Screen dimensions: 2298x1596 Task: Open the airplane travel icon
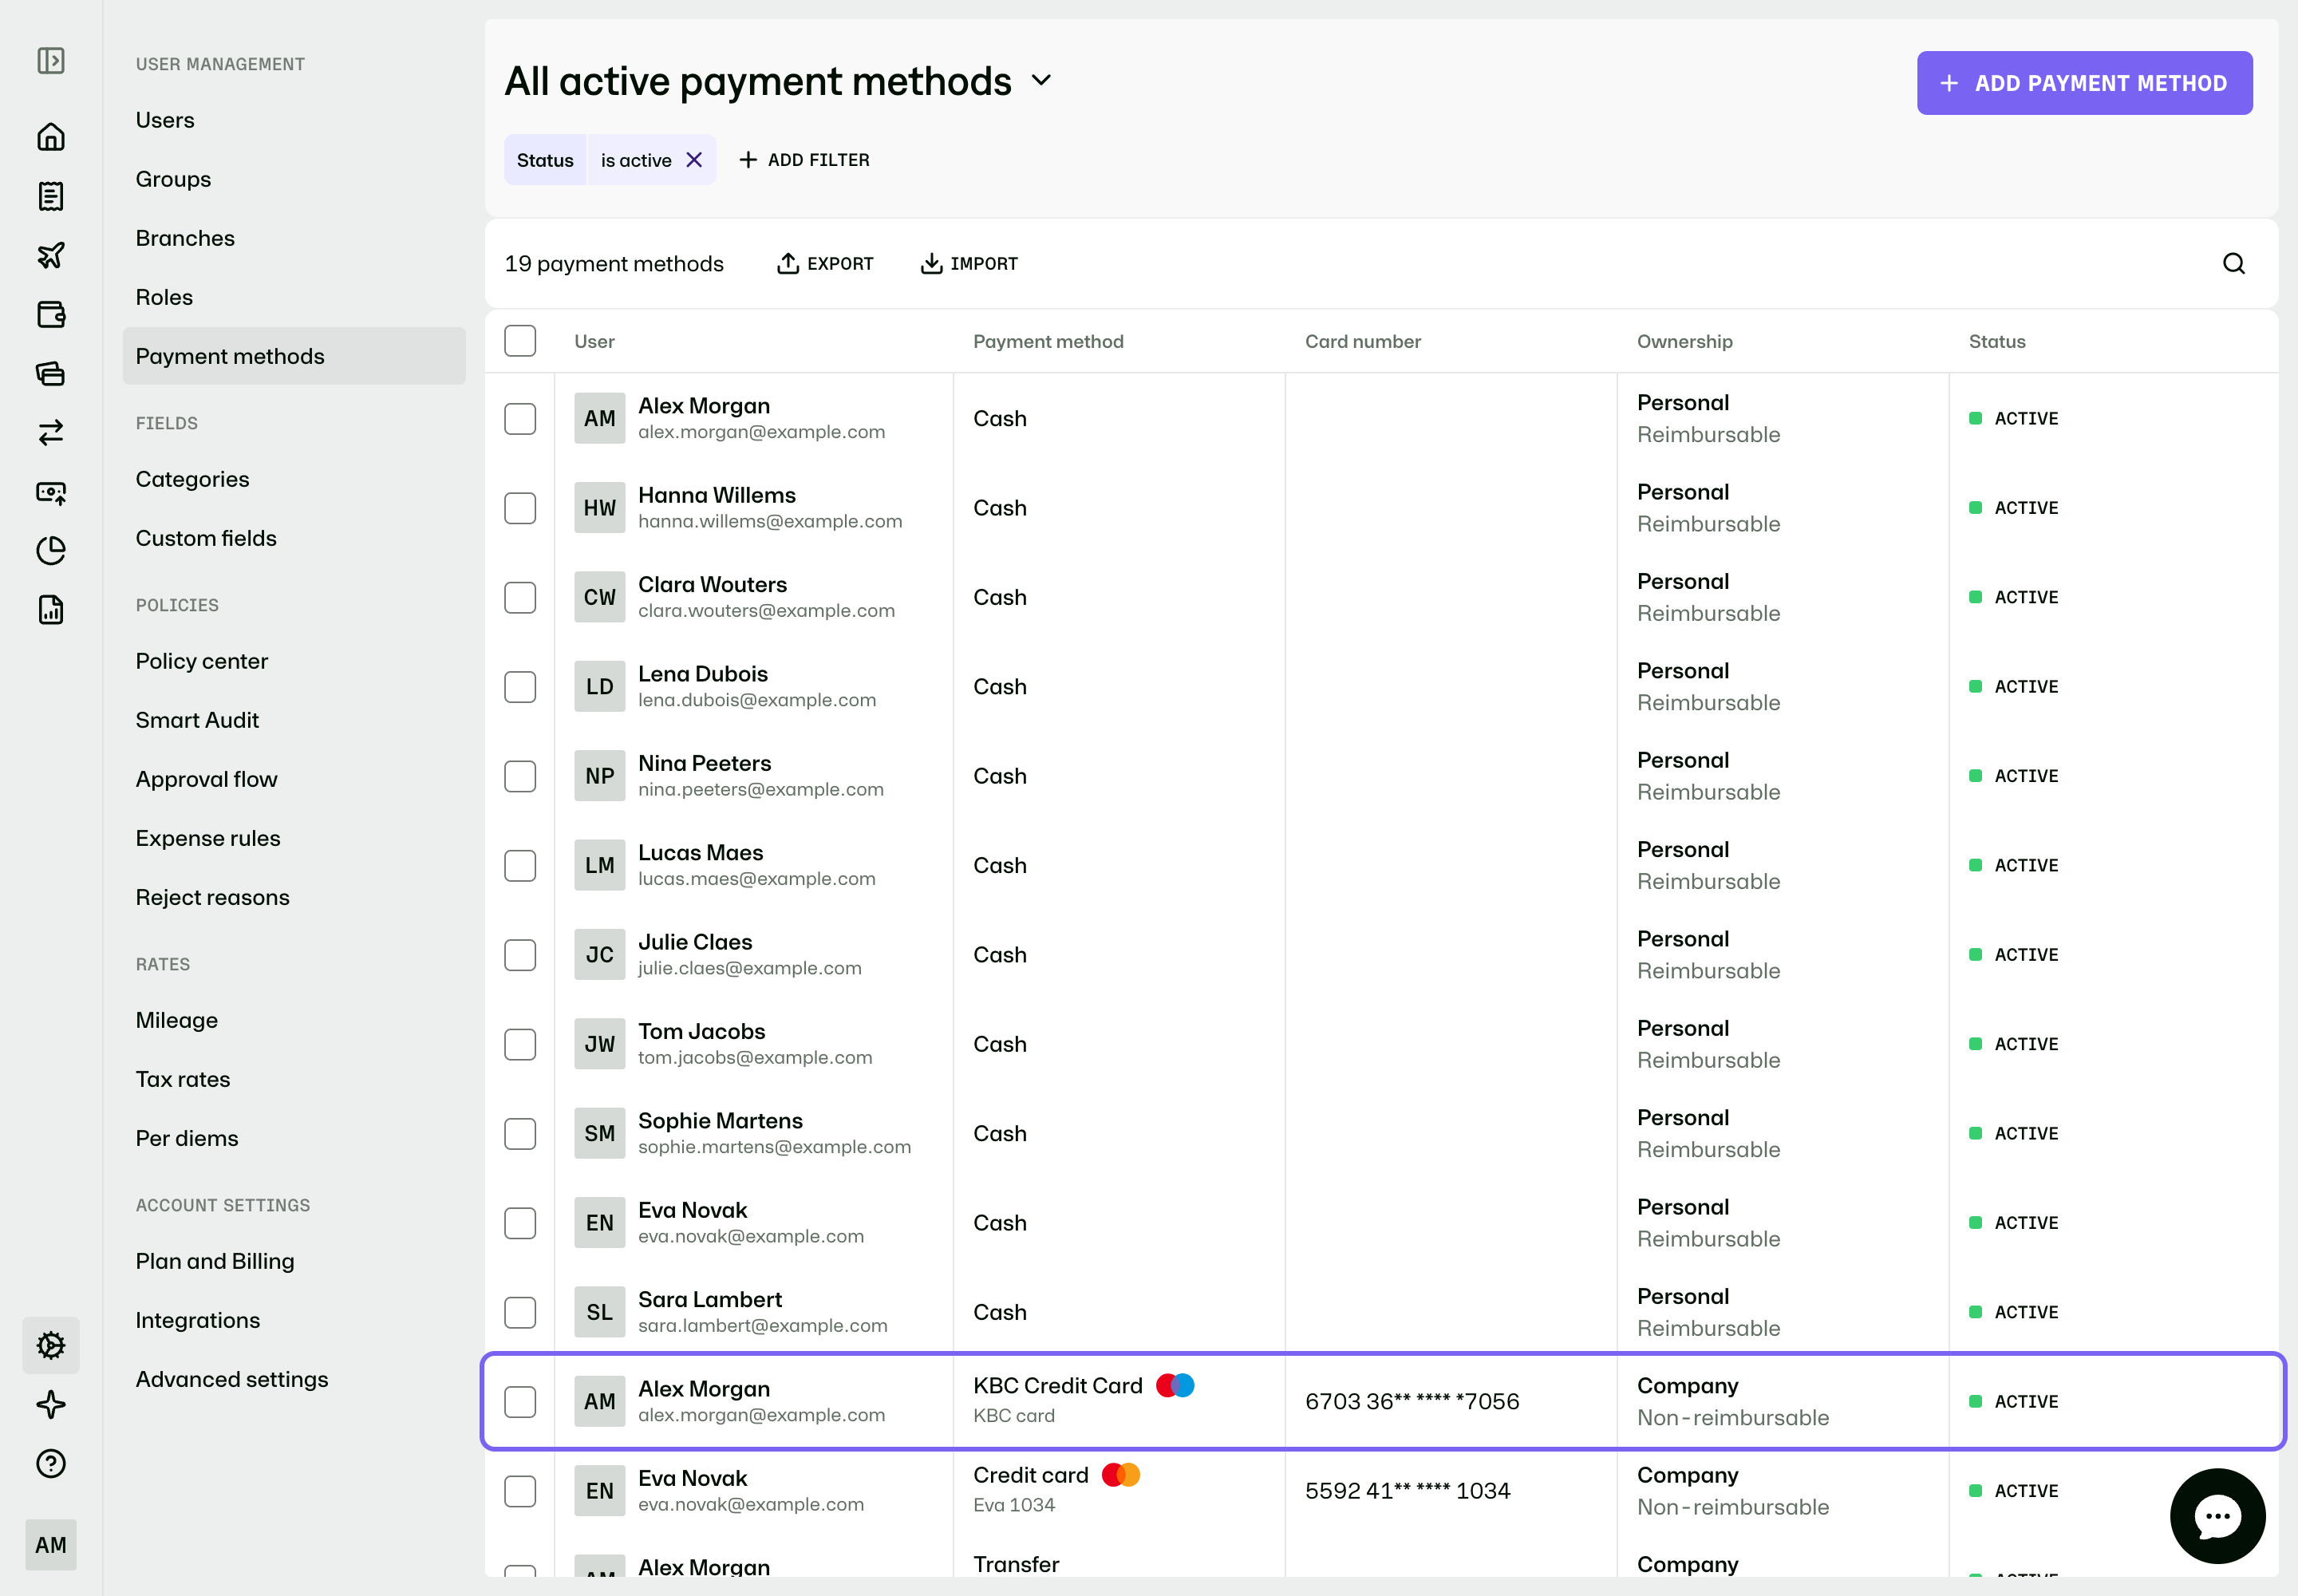[51, 255]
